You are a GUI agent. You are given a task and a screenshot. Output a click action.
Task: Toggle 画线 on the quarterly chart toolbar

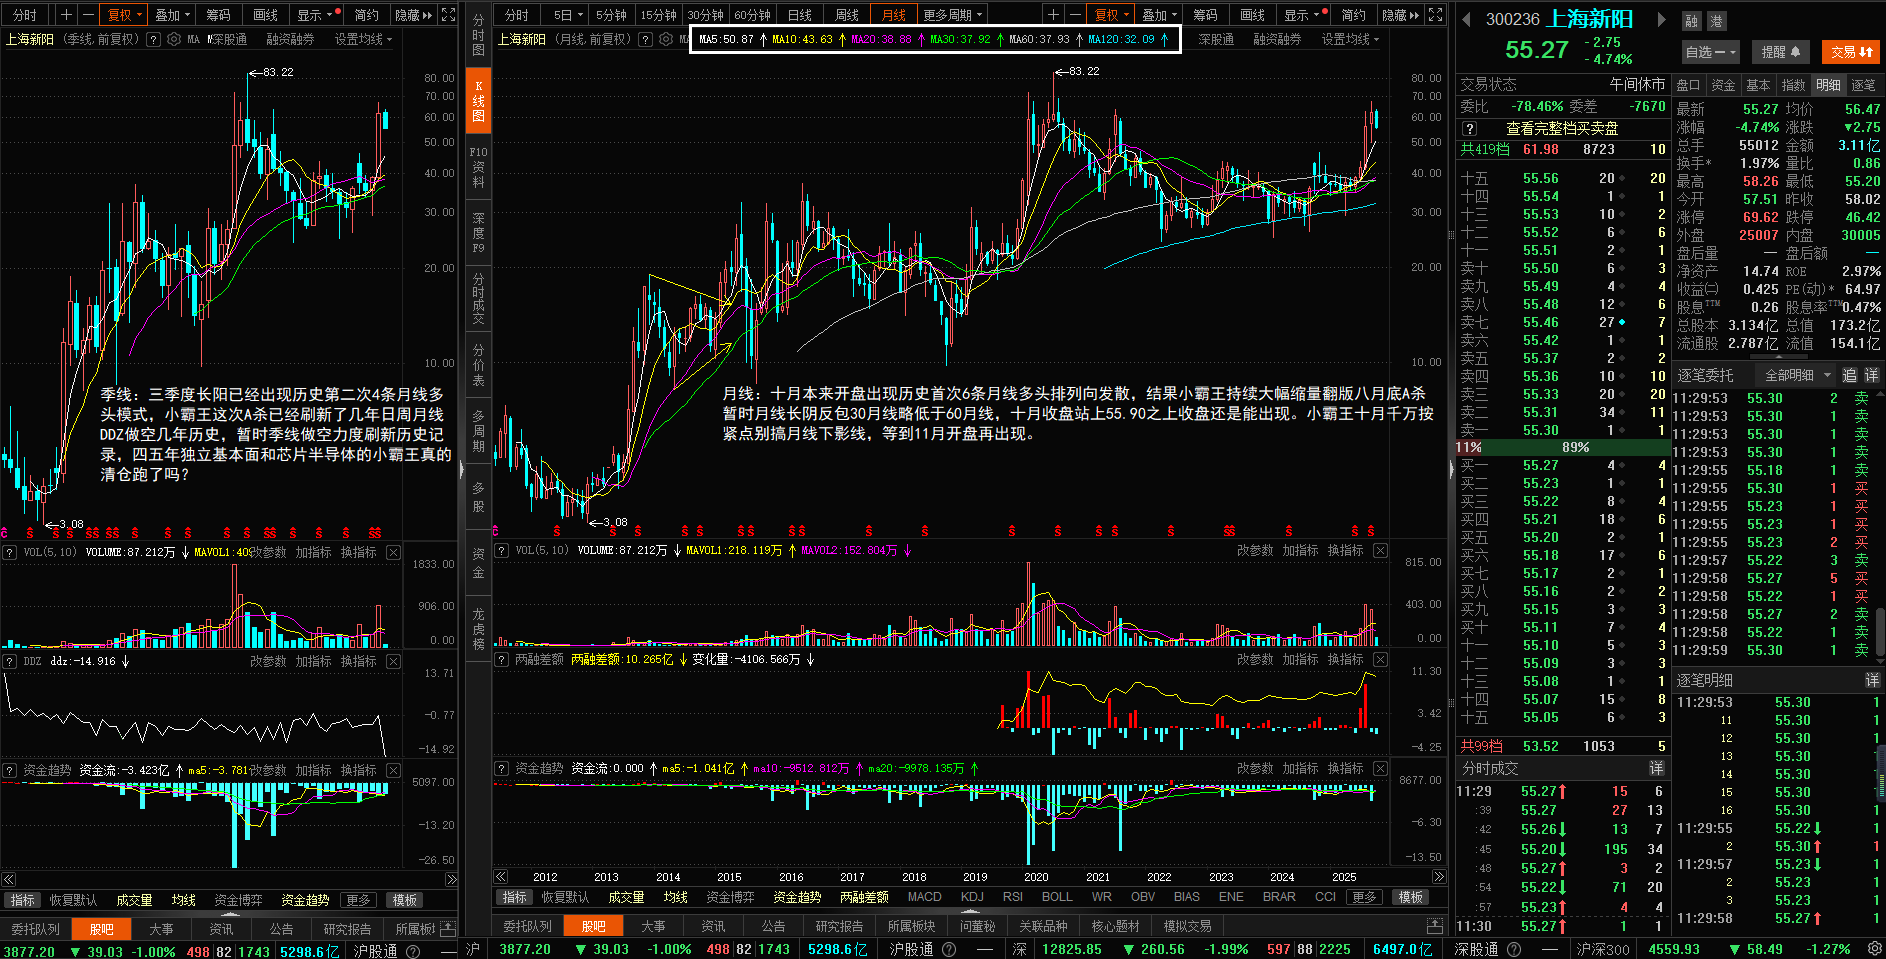coord(265,15)
